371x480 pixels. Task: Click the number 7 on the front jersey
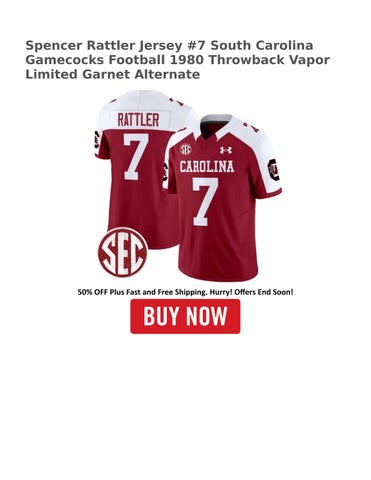(205, 201)
